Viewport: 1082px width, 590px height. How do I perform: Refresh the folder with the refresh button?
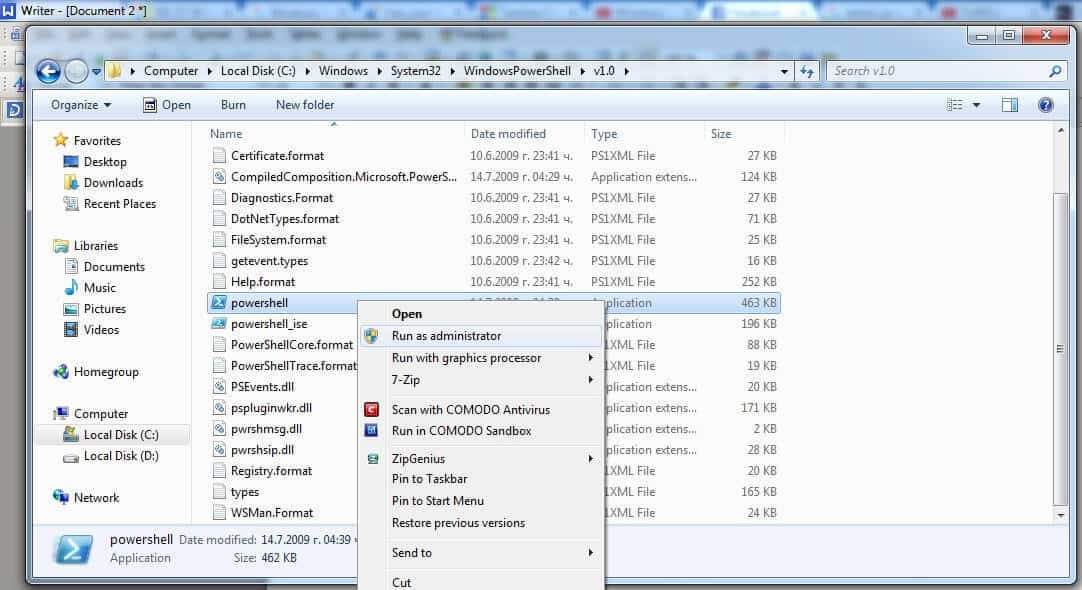point(807,71)
